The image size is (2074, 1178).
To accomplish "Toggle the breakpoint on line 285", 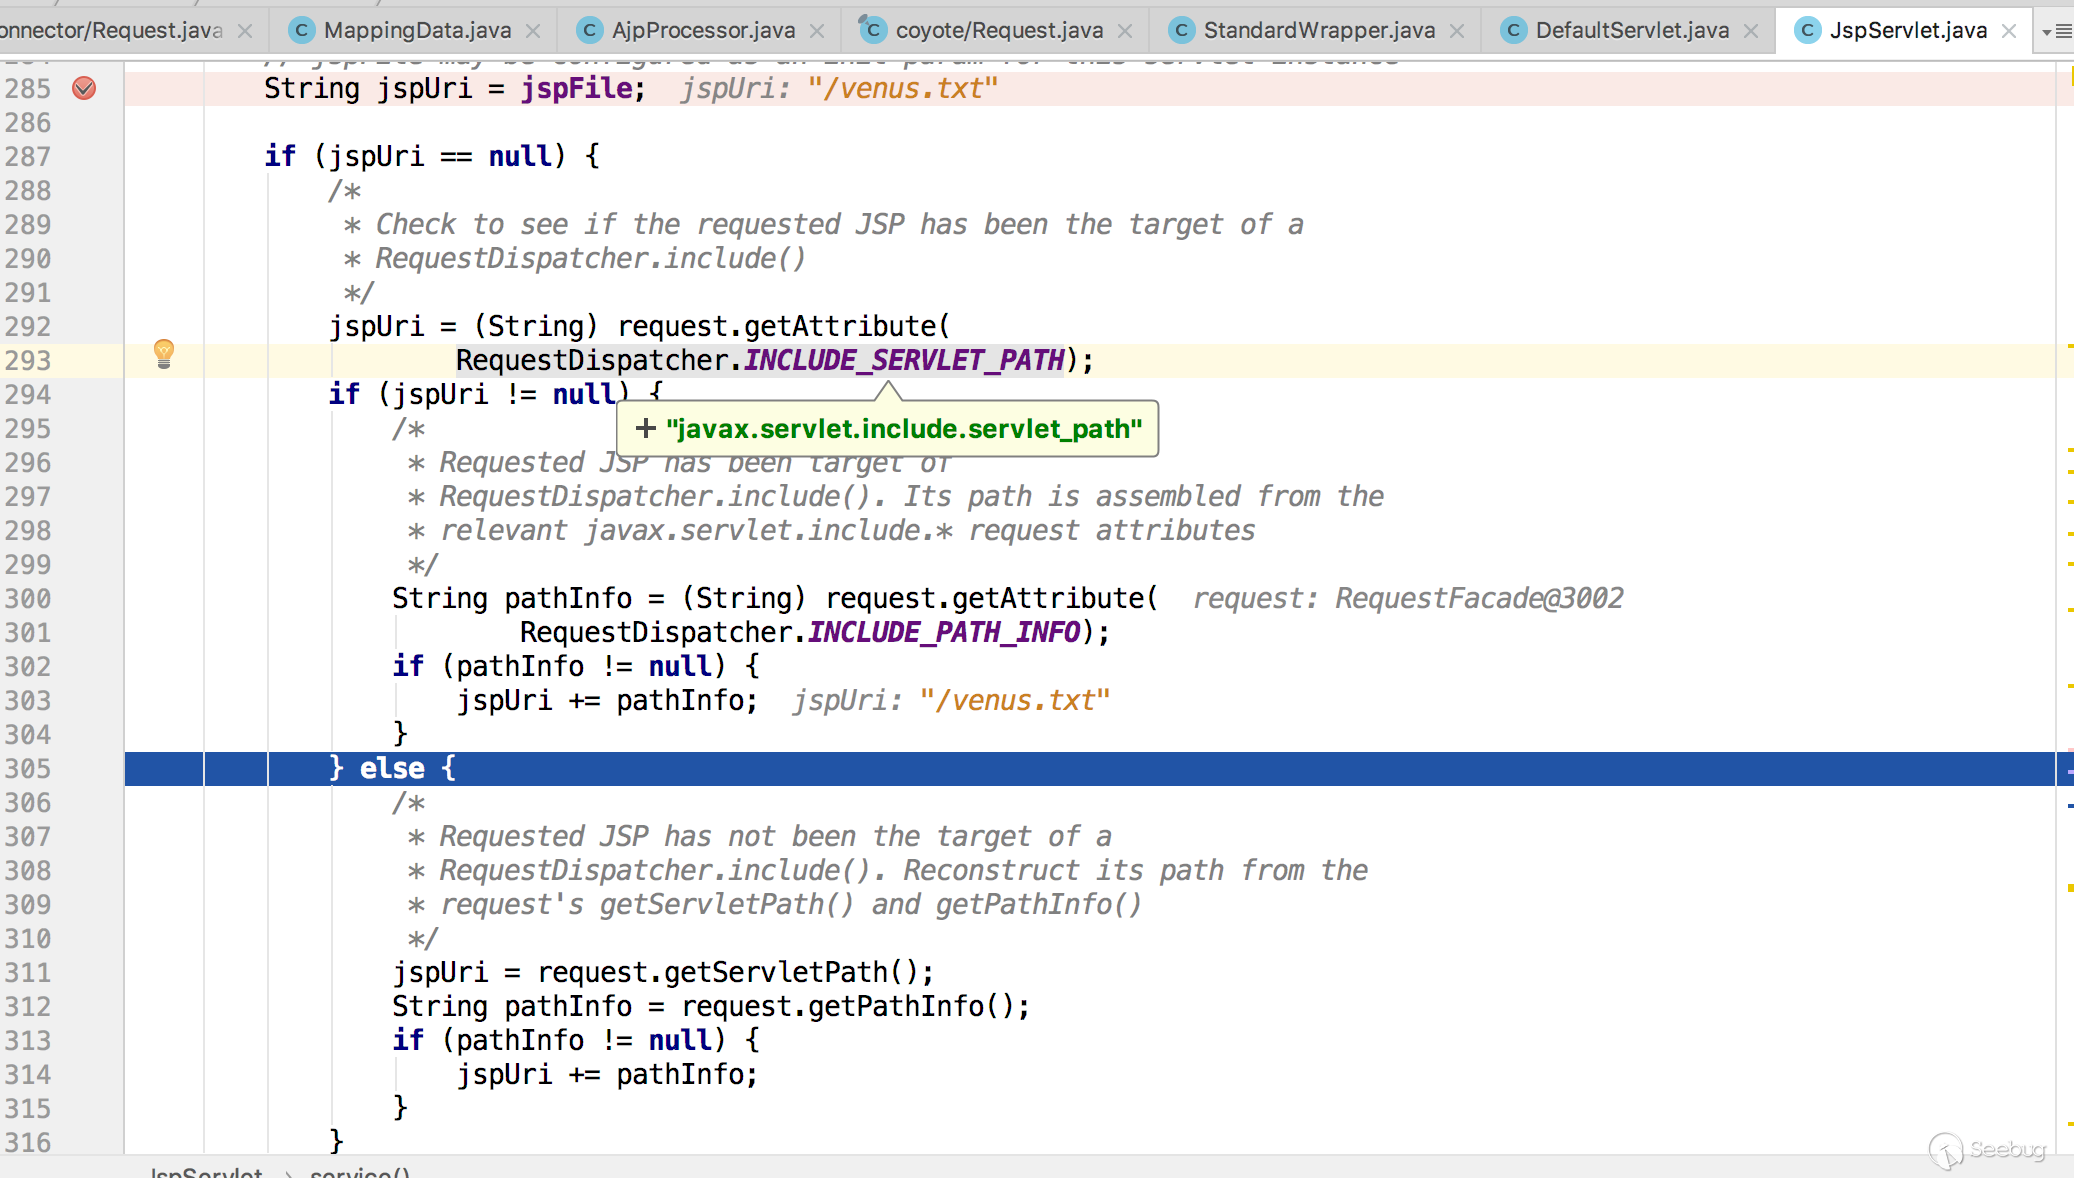I will pyautogui.click(x=84, y=89).
